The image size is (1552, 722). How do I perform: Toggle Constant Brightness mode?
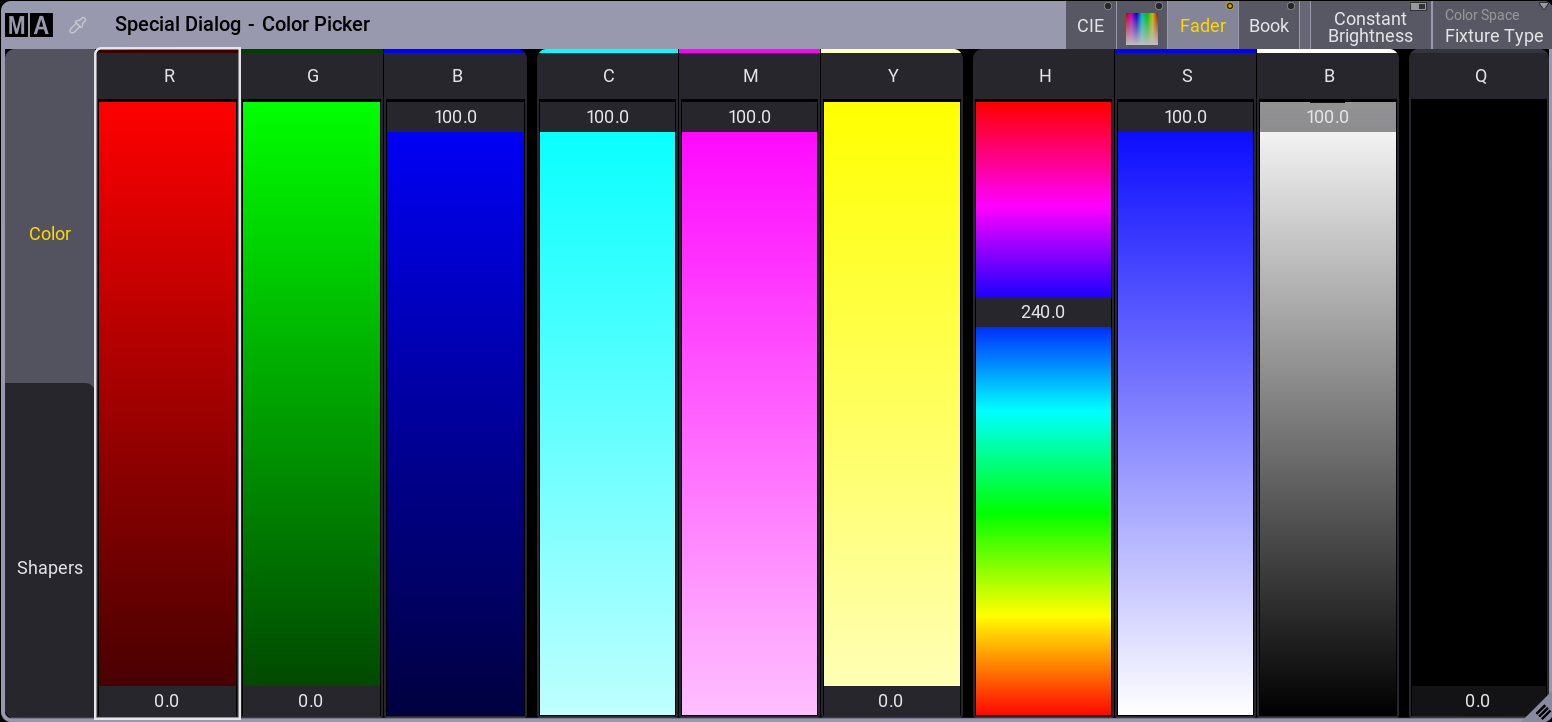click(1370, 25)
